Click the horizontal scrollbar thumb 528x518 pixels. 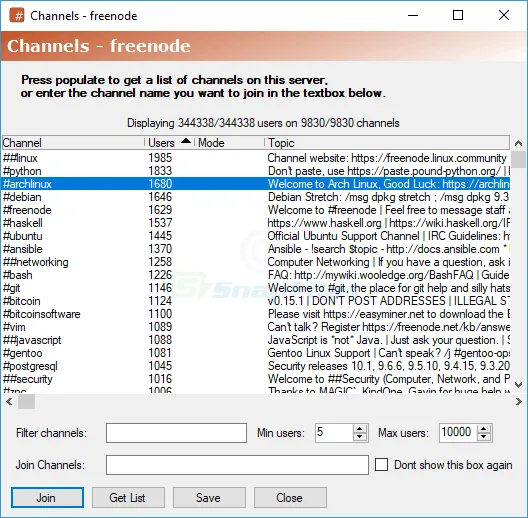[26, 401]
